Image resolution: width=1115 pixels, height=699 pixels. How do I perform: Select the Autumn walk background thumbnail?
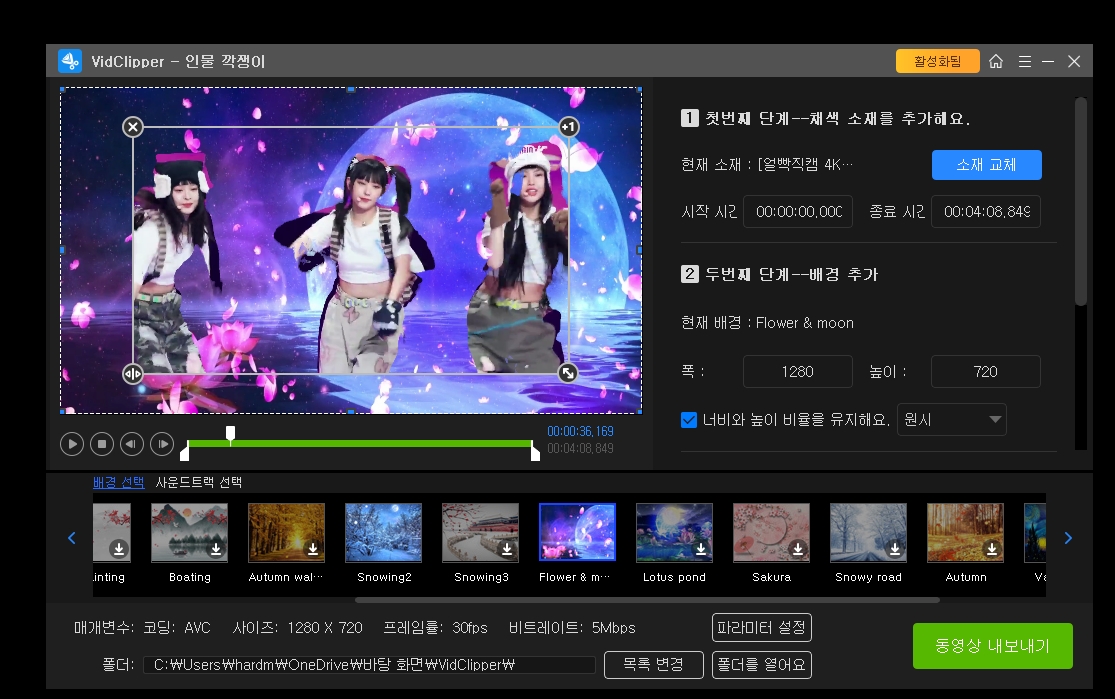click(x=287, y=533)
